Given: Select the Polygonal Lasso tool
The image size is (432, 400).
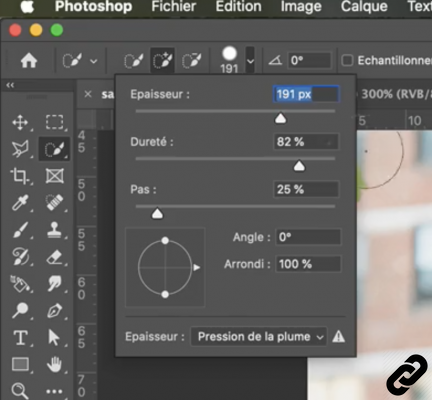Looking at the screenshot, I should 20,149.
